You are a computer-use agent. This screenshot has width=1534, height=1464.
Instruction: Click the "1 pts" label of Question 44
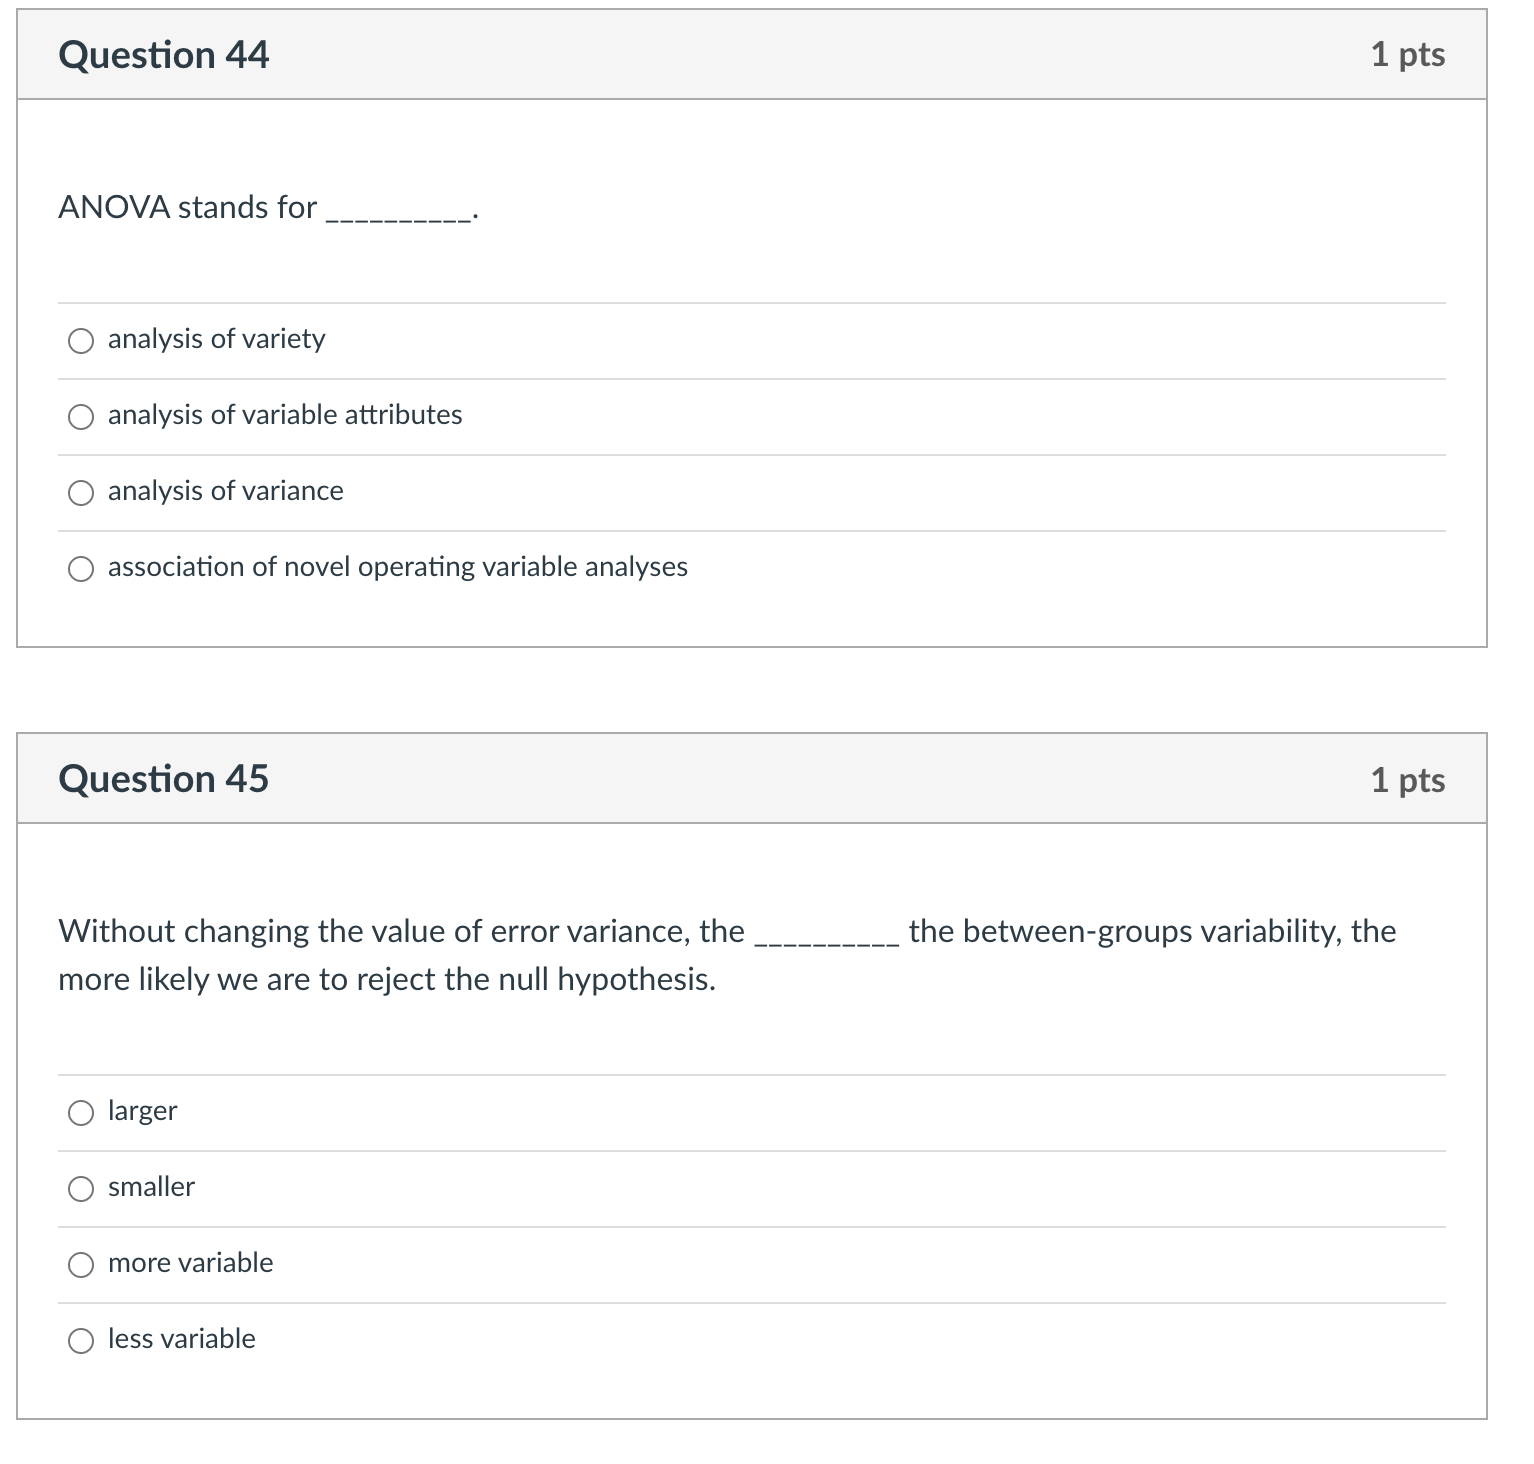pos(1409,55)
